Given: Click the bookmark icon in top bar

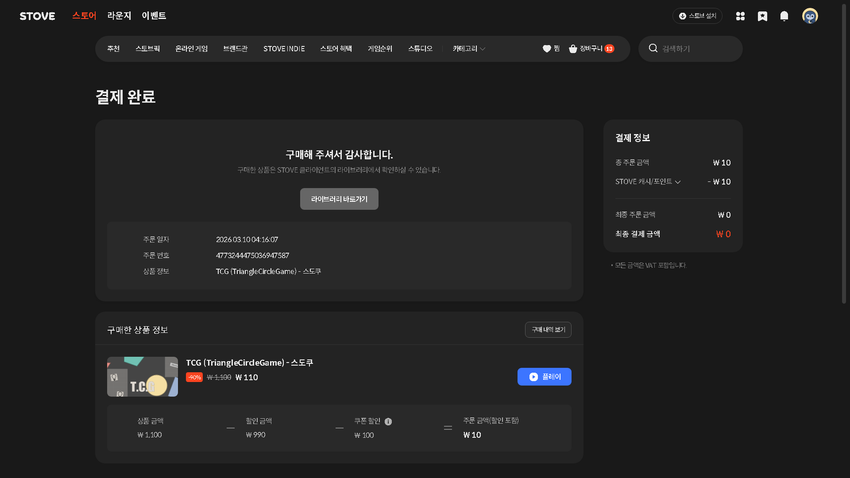Looking at the screenshot, I should tap(762, 16).
